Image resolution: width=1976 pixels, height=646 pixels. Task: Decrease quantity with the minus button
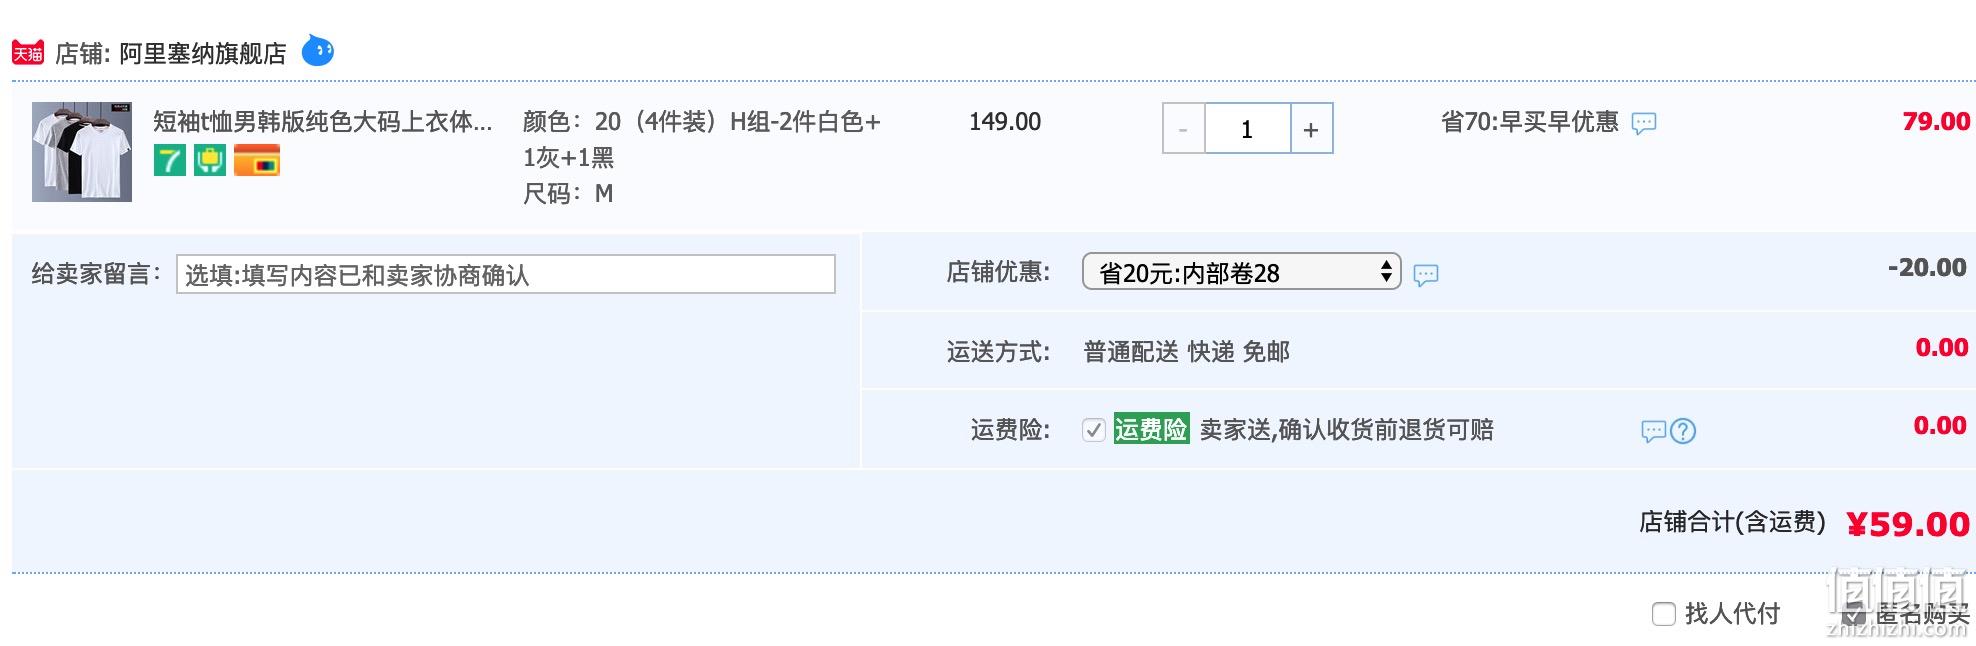coord(1184,129)
